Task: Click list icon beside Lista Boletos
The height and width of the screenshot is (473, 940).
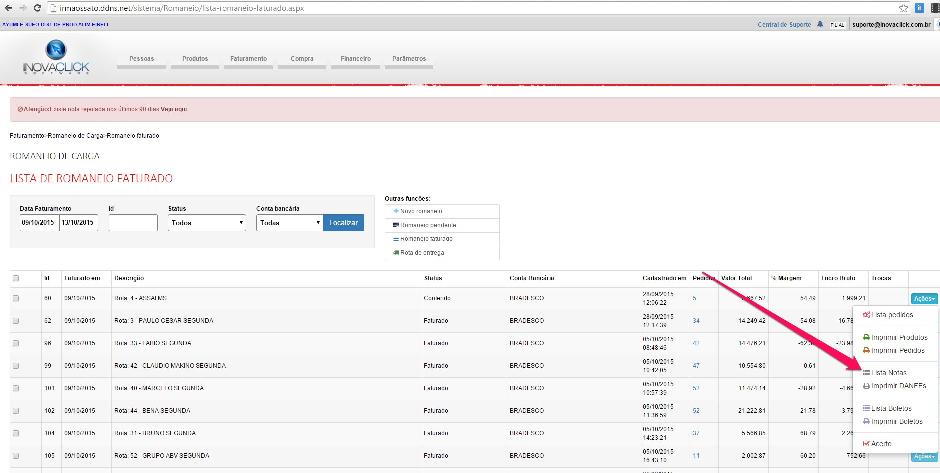Action: pos(866,408)
